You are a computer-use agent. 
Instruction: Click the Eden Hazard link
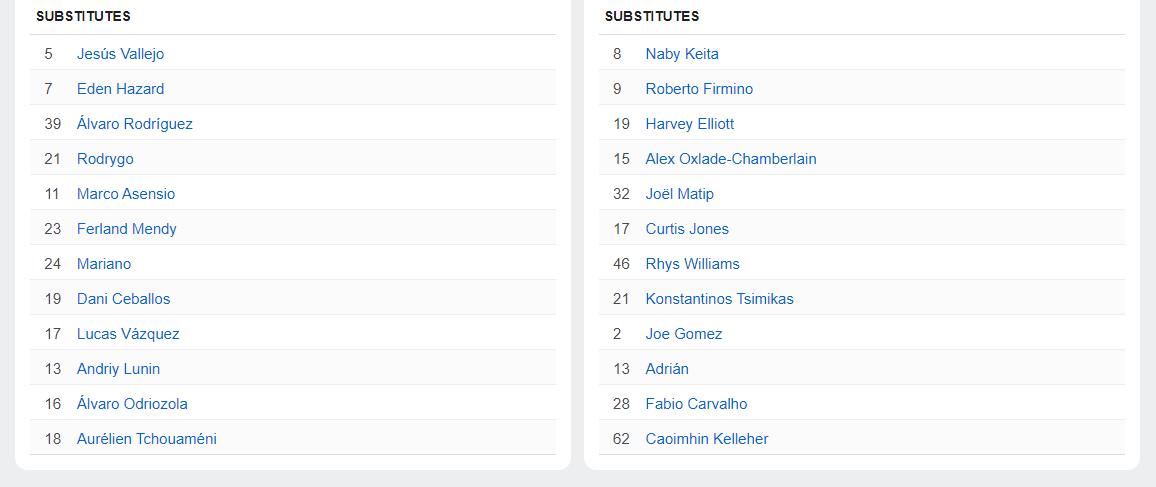120,89
